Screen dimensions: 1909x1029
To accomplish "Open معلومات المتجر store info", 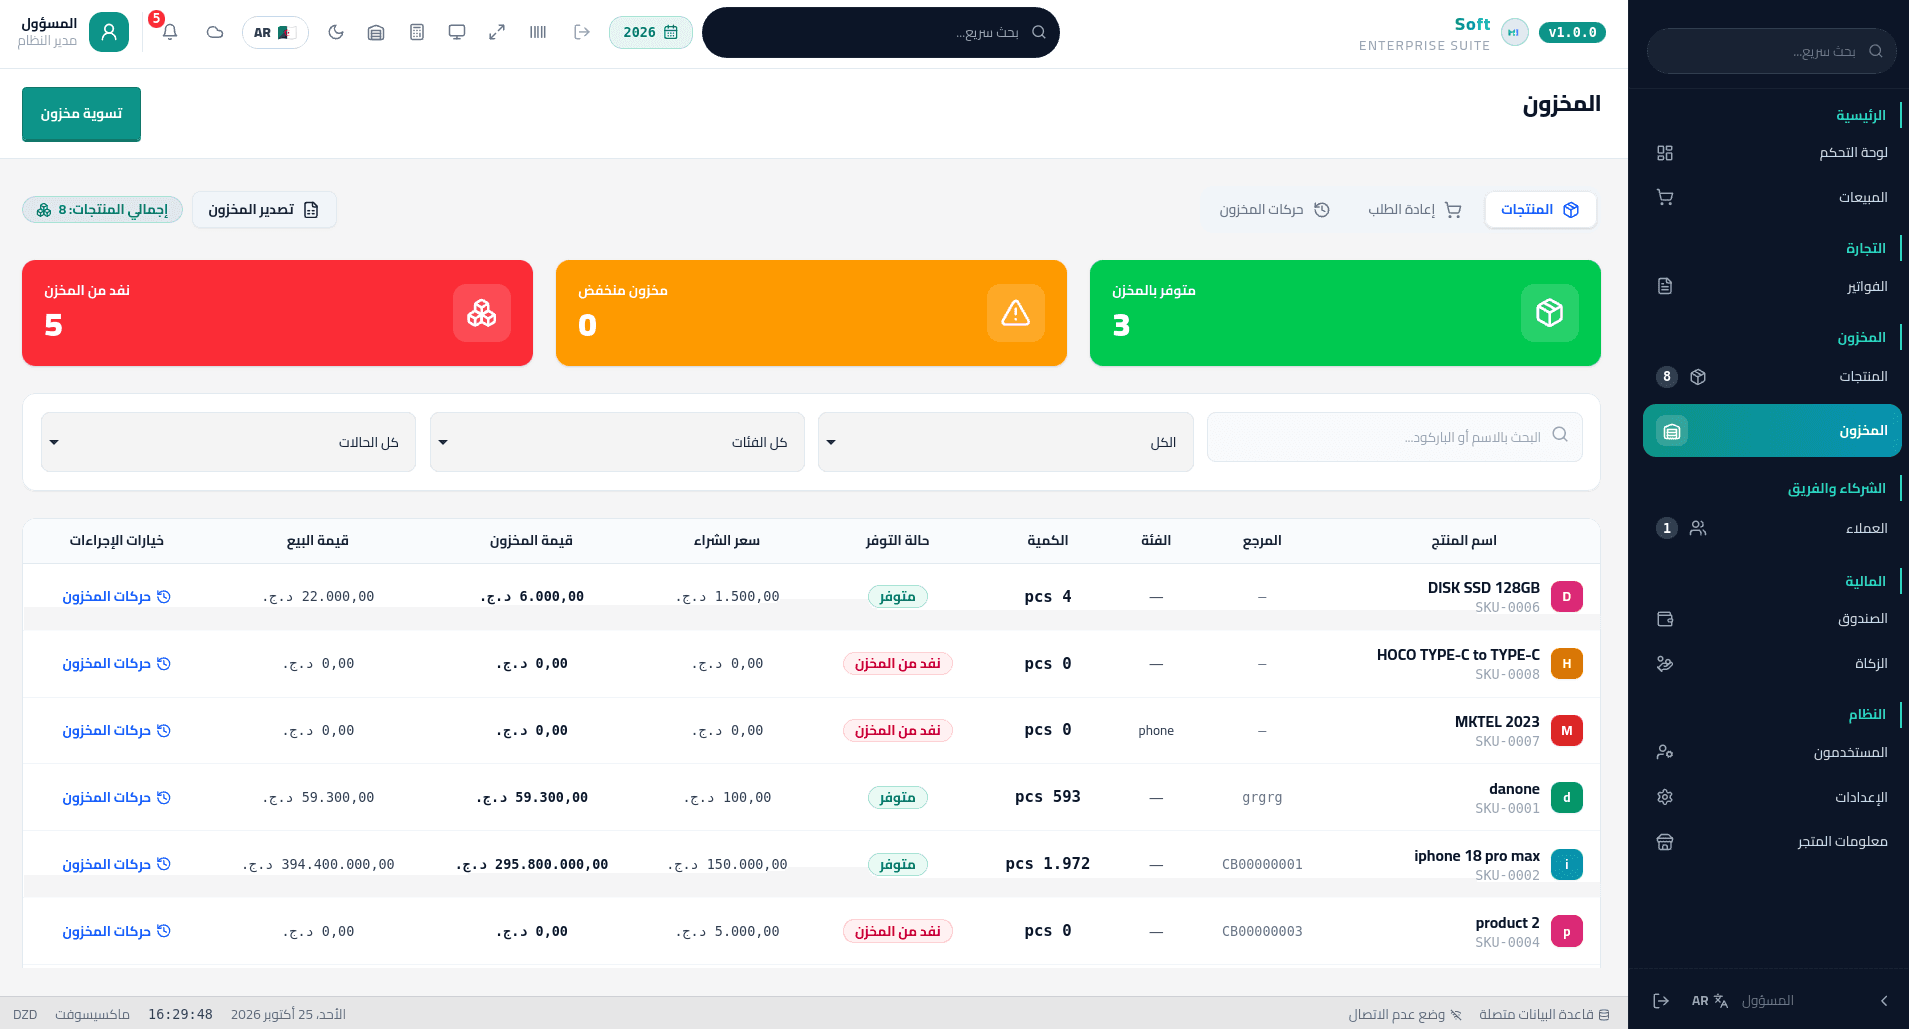I will pyautogui.click(x=1772, y=842).
